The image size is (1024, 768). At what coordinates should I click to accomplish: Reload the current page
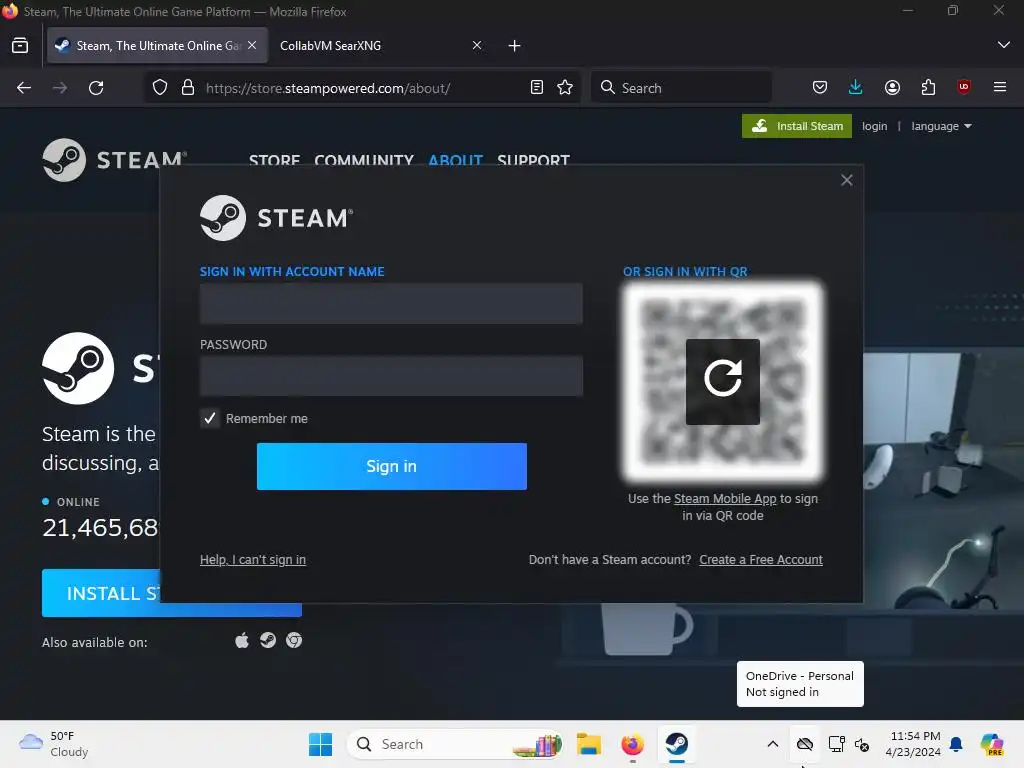tap(96, 88)
